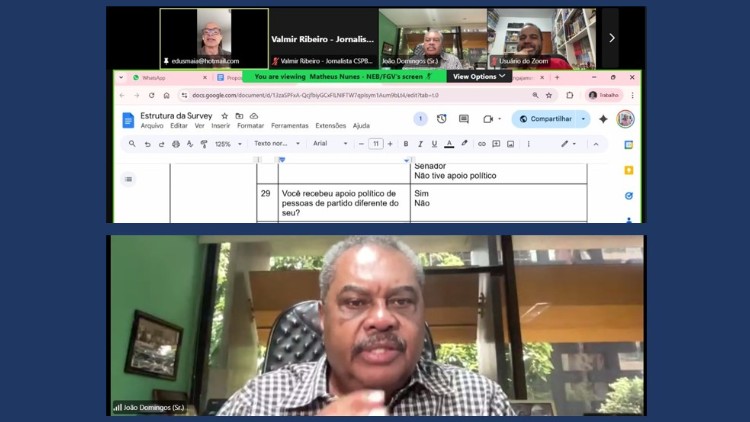
Task: Start a meeting with camera icon
Action: (x=487, y=119)
